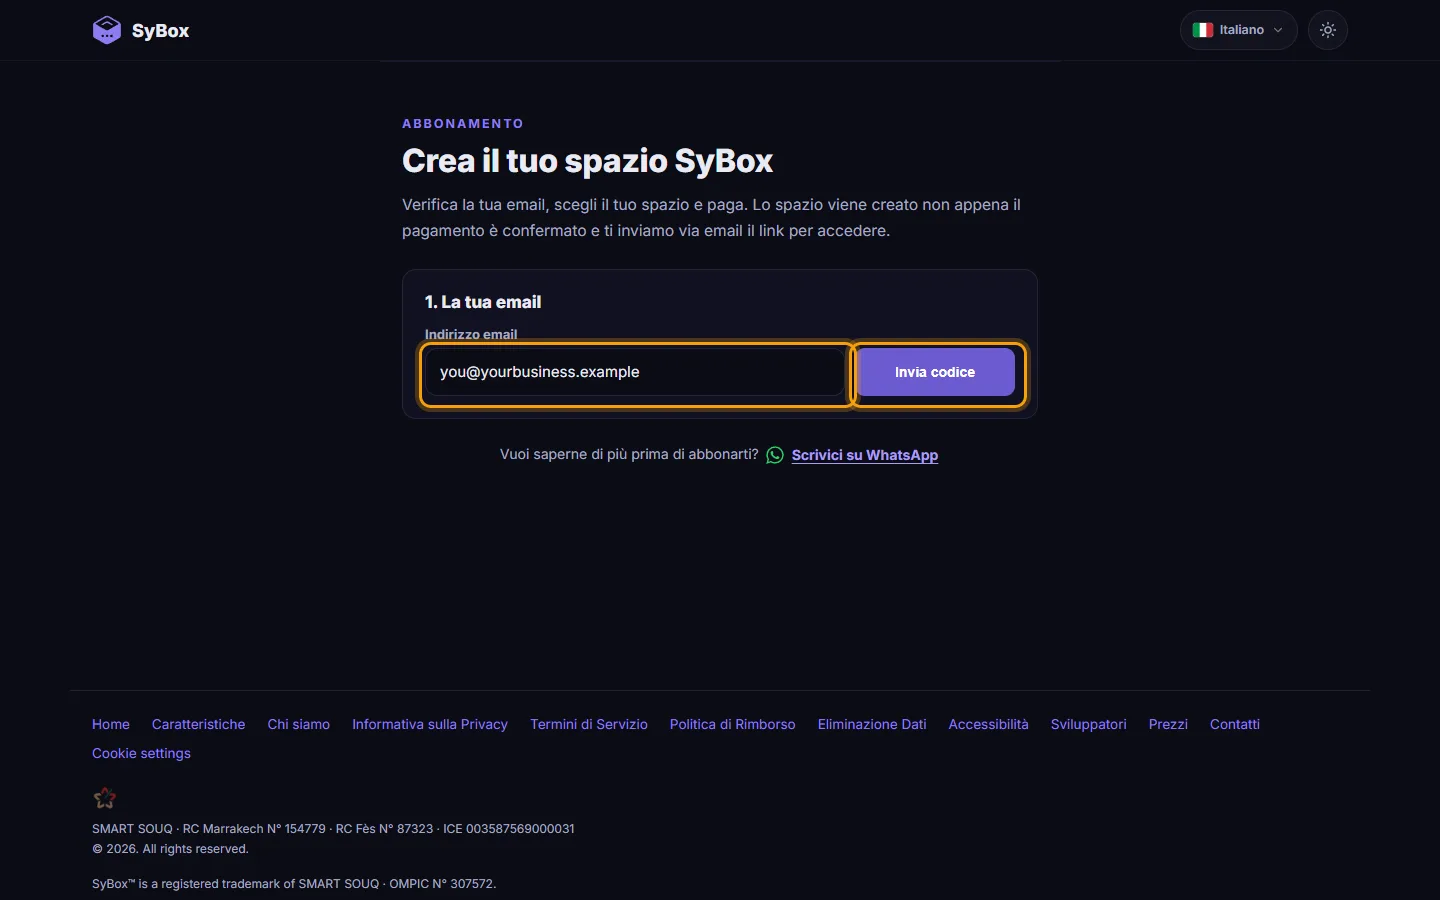Focus the Indirizzo email input field
Screen dimensions: 1440x900
pos(635,372)
